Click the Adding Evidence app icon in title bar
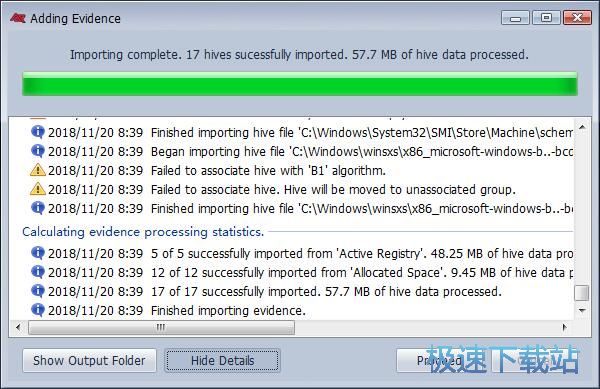This screenshot has width=600, height=389. (18, 18)
